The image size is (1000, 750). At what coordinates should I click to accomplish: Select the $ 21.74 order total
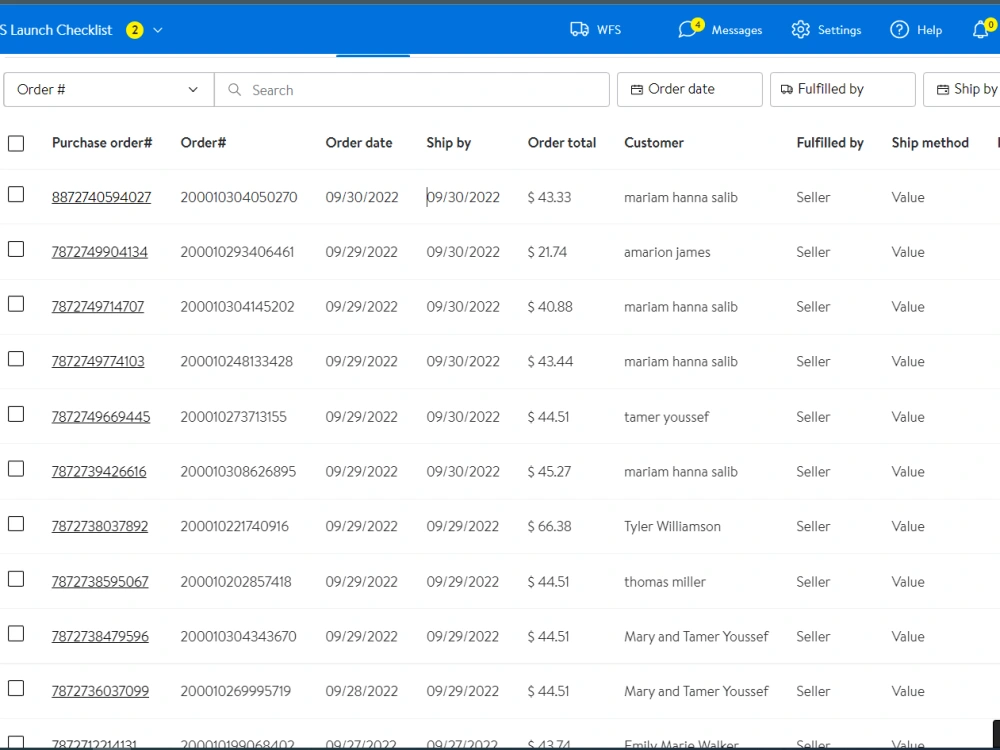pos(547,252)
